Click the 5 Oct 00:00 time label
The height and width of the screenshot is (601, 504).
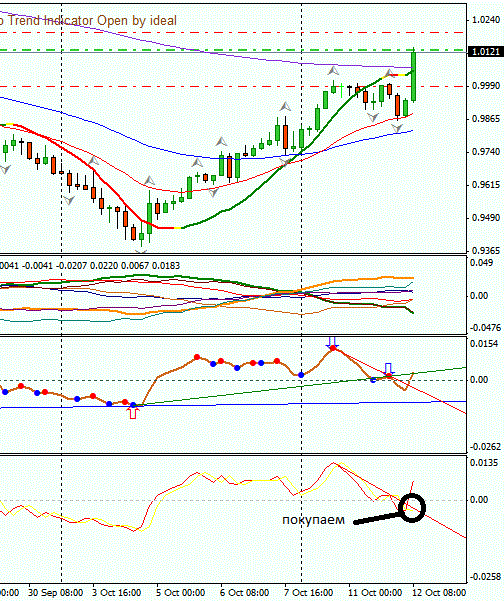pos(181,593)
